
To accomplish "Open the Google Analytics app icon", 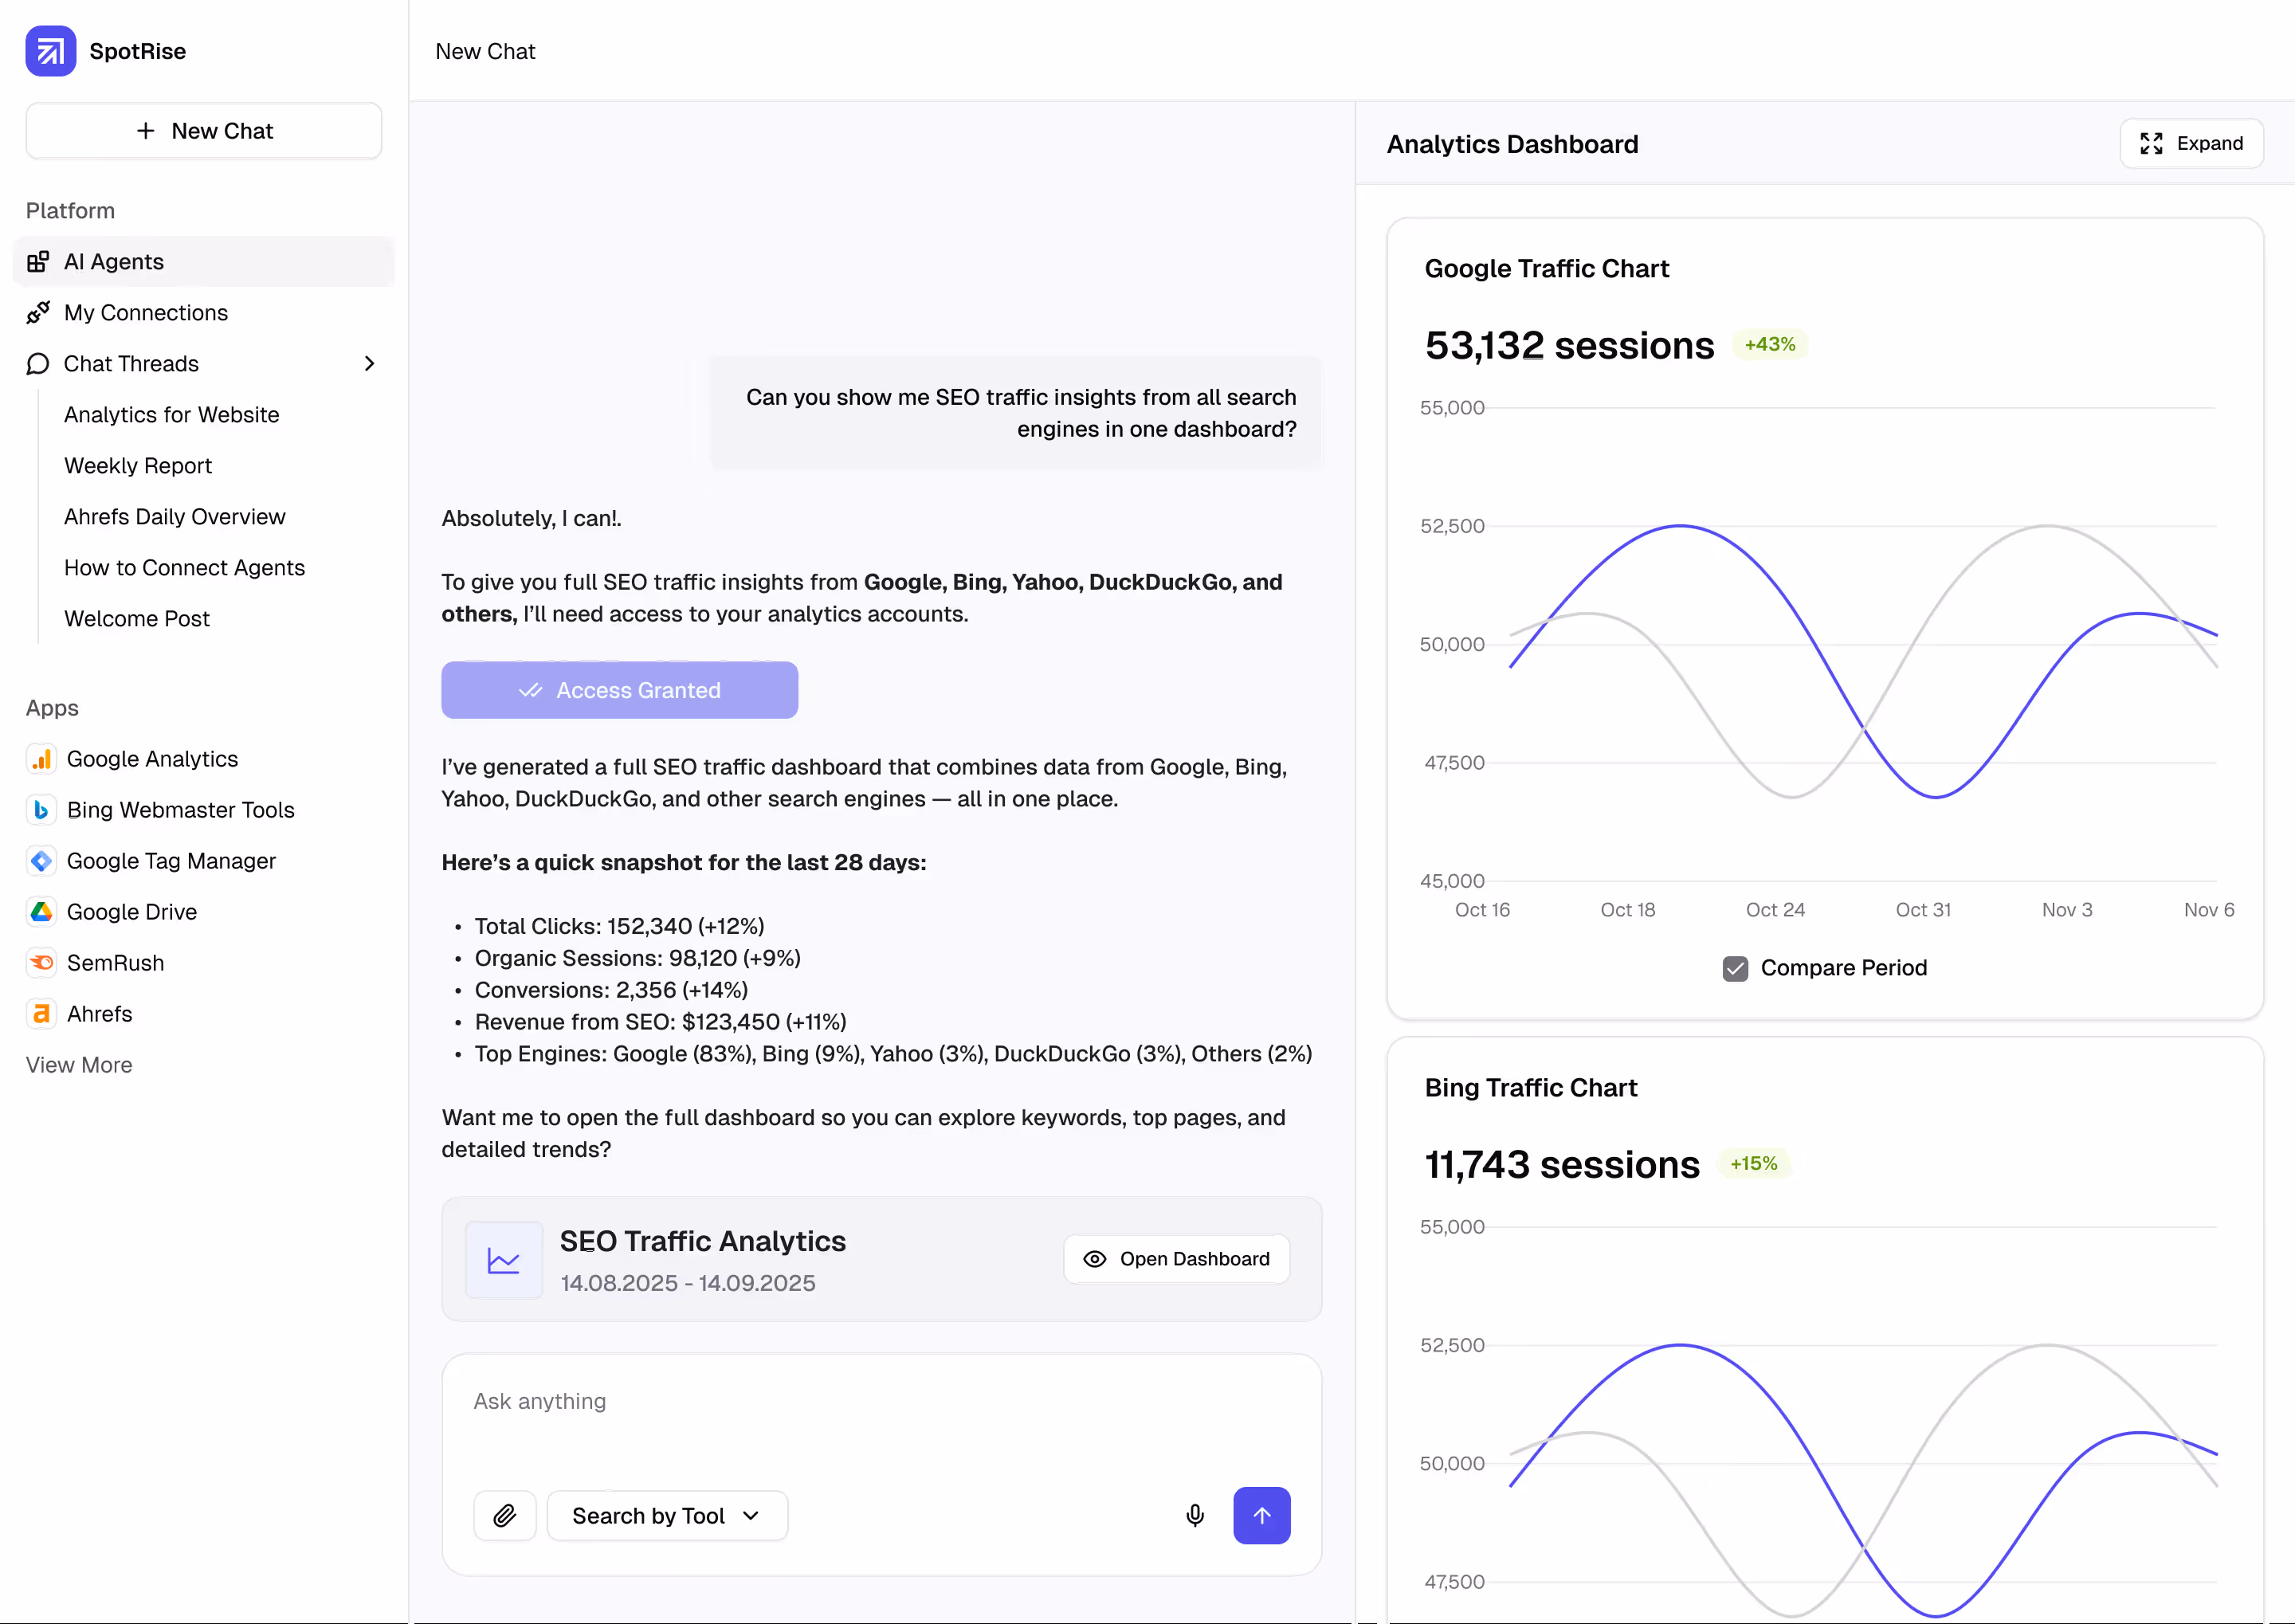I will [41, 759].
